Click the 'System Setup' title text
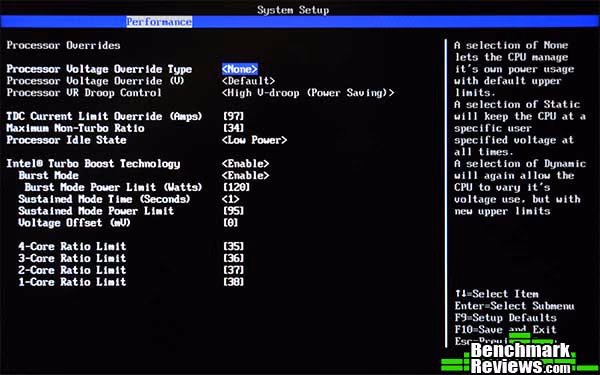 [x=293, y=10]
